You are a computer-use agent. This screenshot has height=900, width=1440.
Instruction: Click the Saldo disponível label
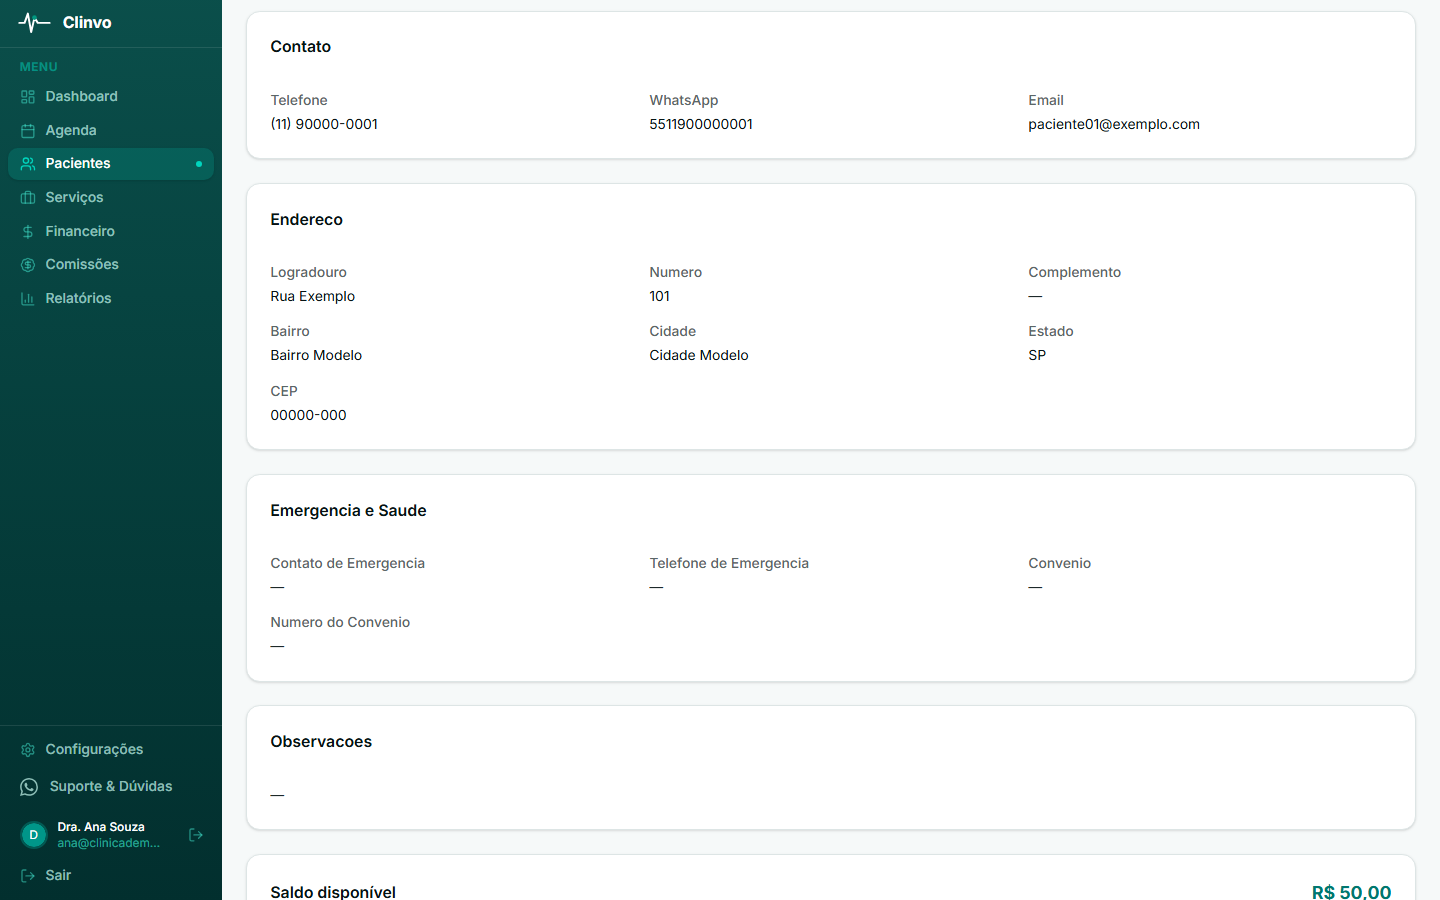coord(333,892)
